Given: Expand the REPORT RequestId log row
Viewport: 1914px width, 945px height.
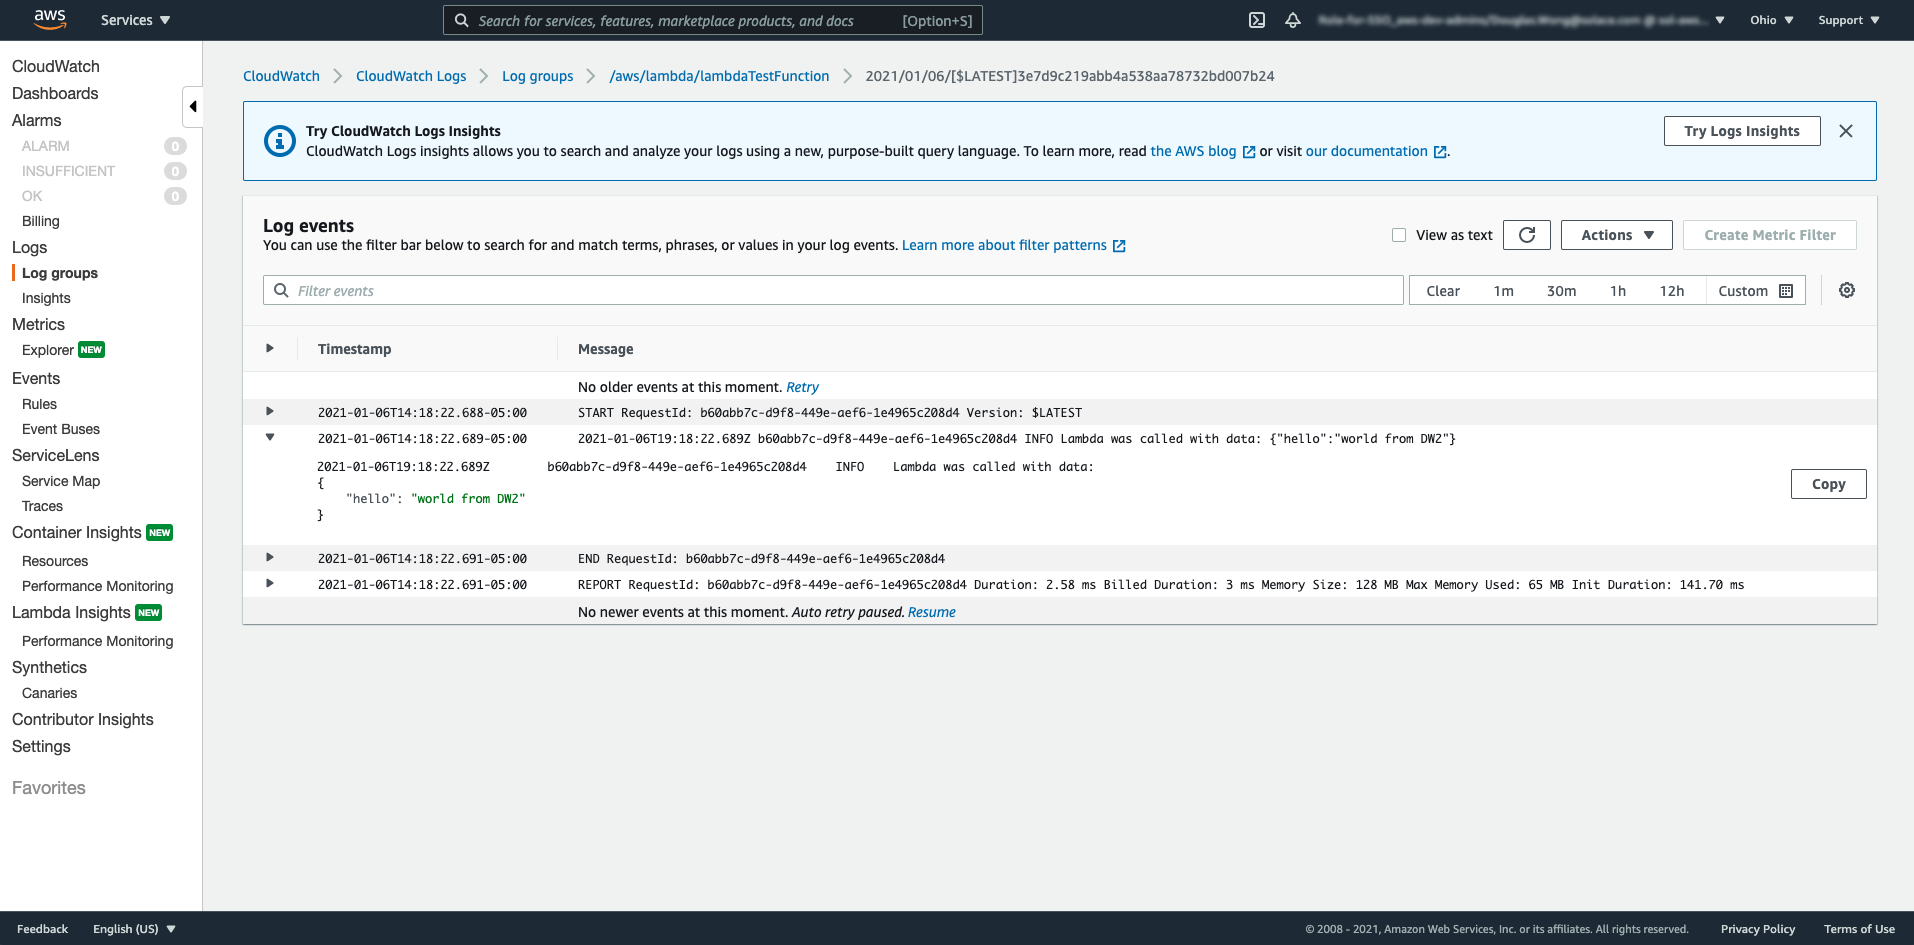Looking at the screenshot, I should (x=270, y=584).
